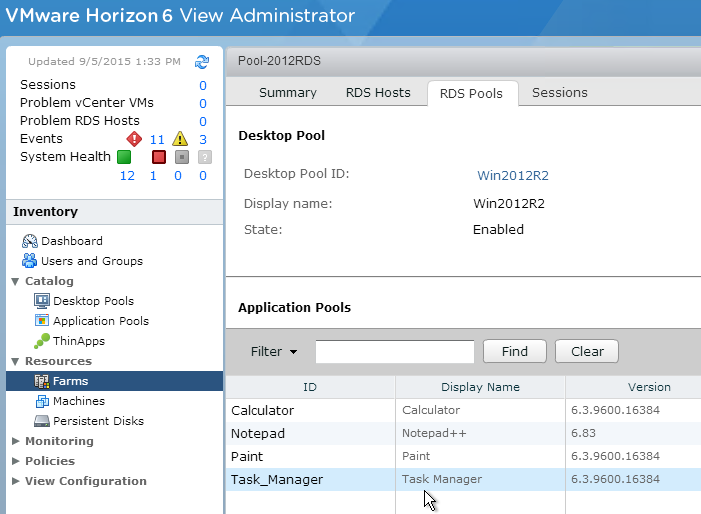Viewport: 701px width, 514px height.
Task: Refresh the status panel with the refresh icon
Action: tap(202, 62)
